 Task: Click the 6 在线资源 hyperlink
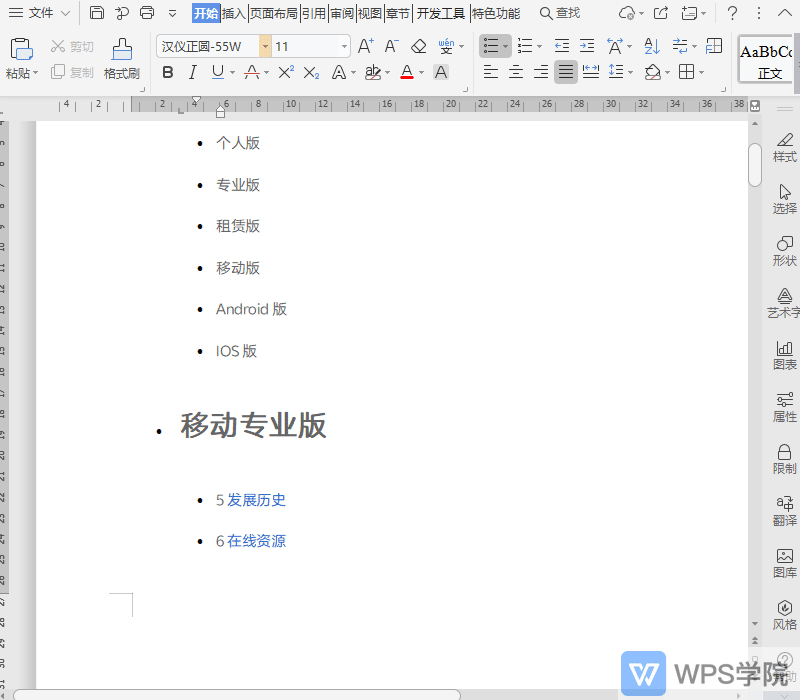250,541
